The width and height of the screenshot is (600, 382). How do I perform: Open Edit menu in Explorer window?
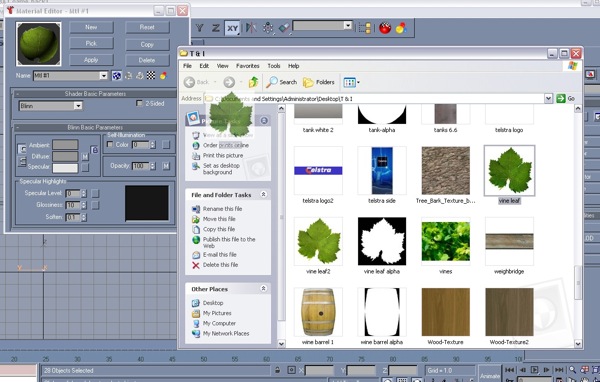pyautogui.click(x=204, y=66)
